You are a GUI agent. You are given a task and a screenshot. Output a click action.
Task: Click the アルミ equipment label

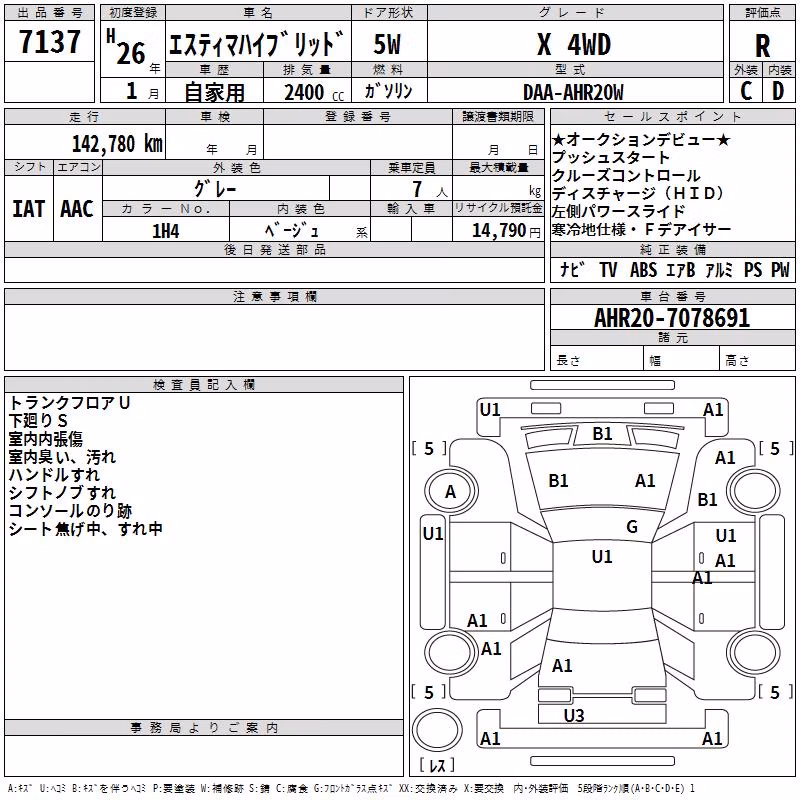pos(719,269)
